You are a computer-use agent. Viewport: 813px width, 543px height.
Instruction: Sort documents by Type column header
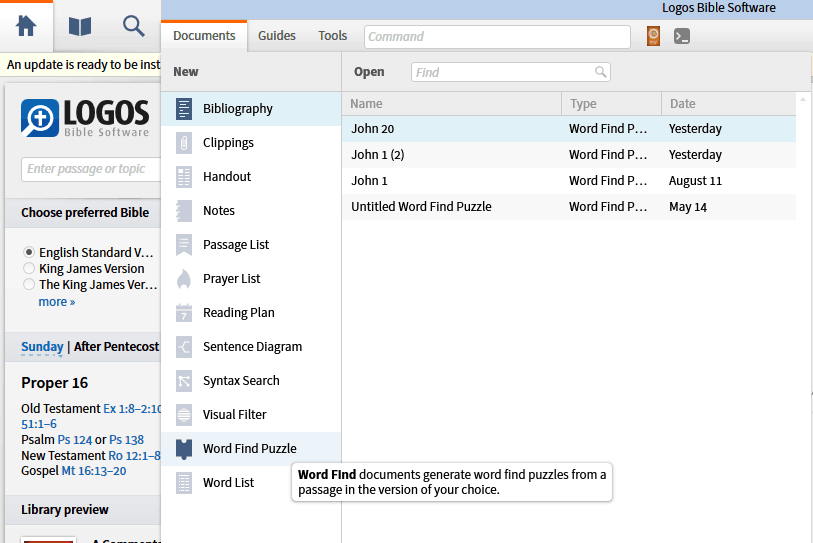click(610, 104)
